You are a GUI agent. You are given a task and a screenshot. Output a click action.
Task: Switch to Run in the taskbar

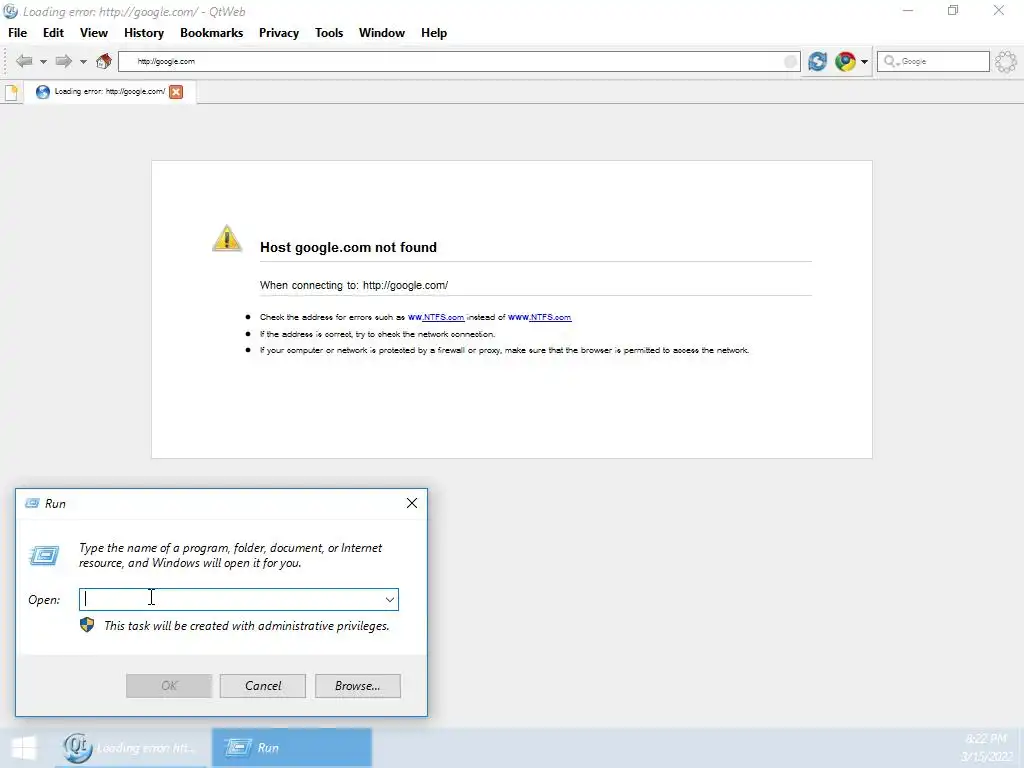(x=292, y=748)
